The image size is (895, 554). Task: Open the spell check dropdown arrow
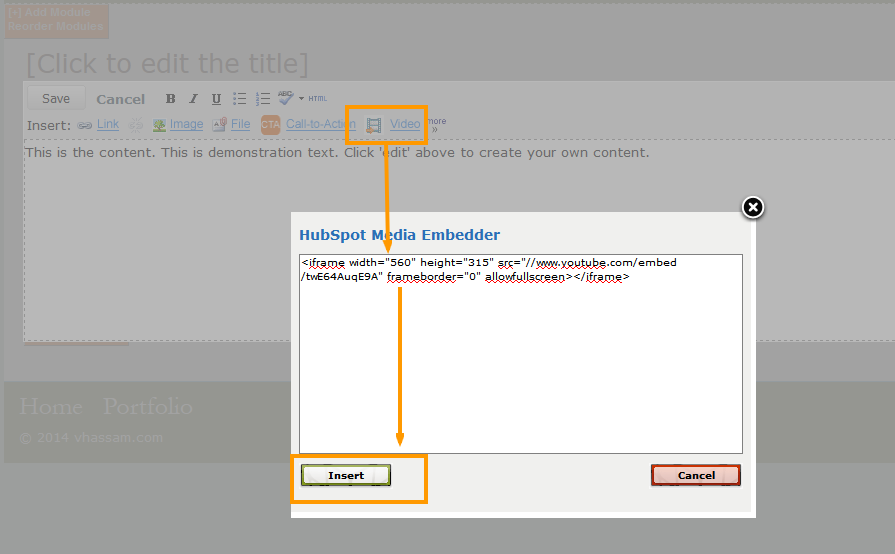301,99
